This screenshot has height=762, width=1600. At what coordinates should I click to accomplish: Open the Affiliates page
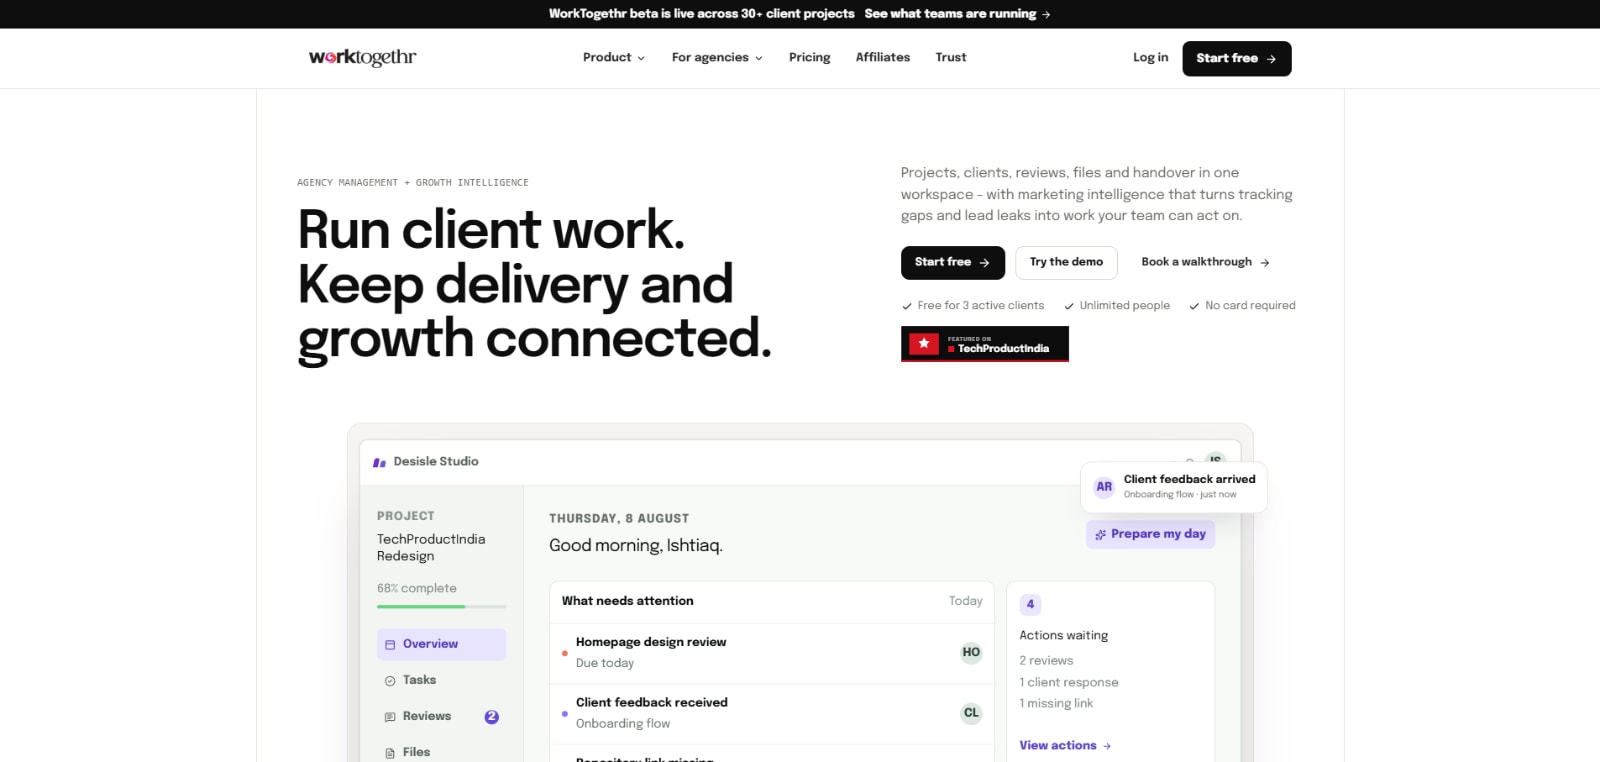(883, 58)
